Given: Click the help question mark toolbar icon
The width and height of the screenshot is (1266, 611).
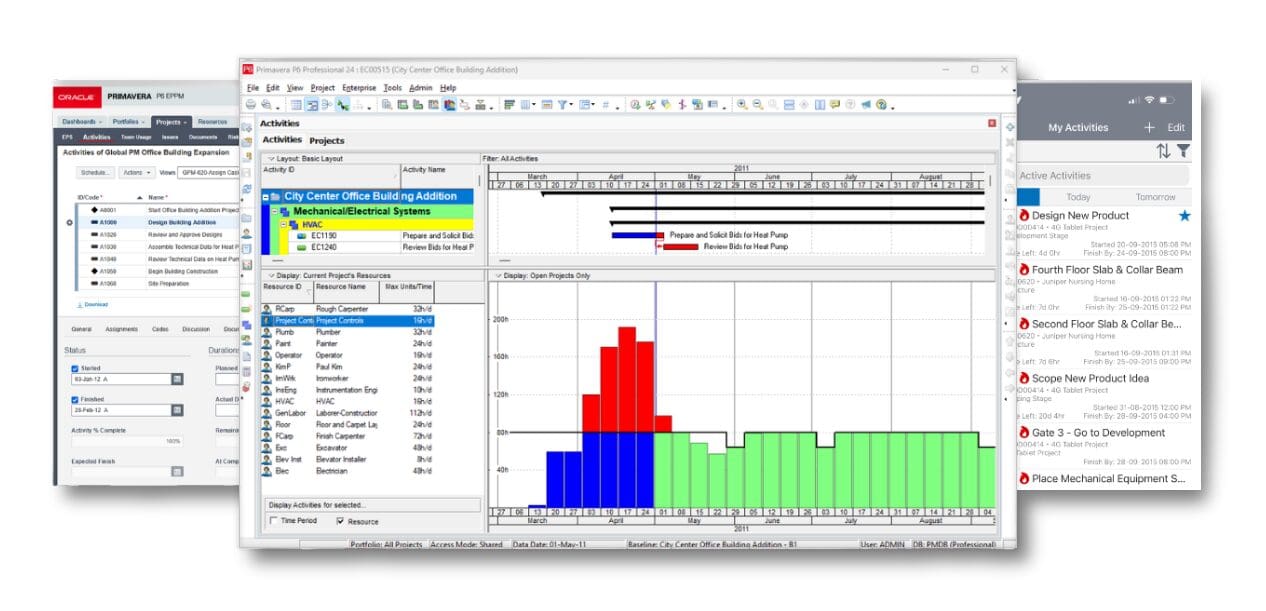Looking at the screenshot, I should [881, 105].
